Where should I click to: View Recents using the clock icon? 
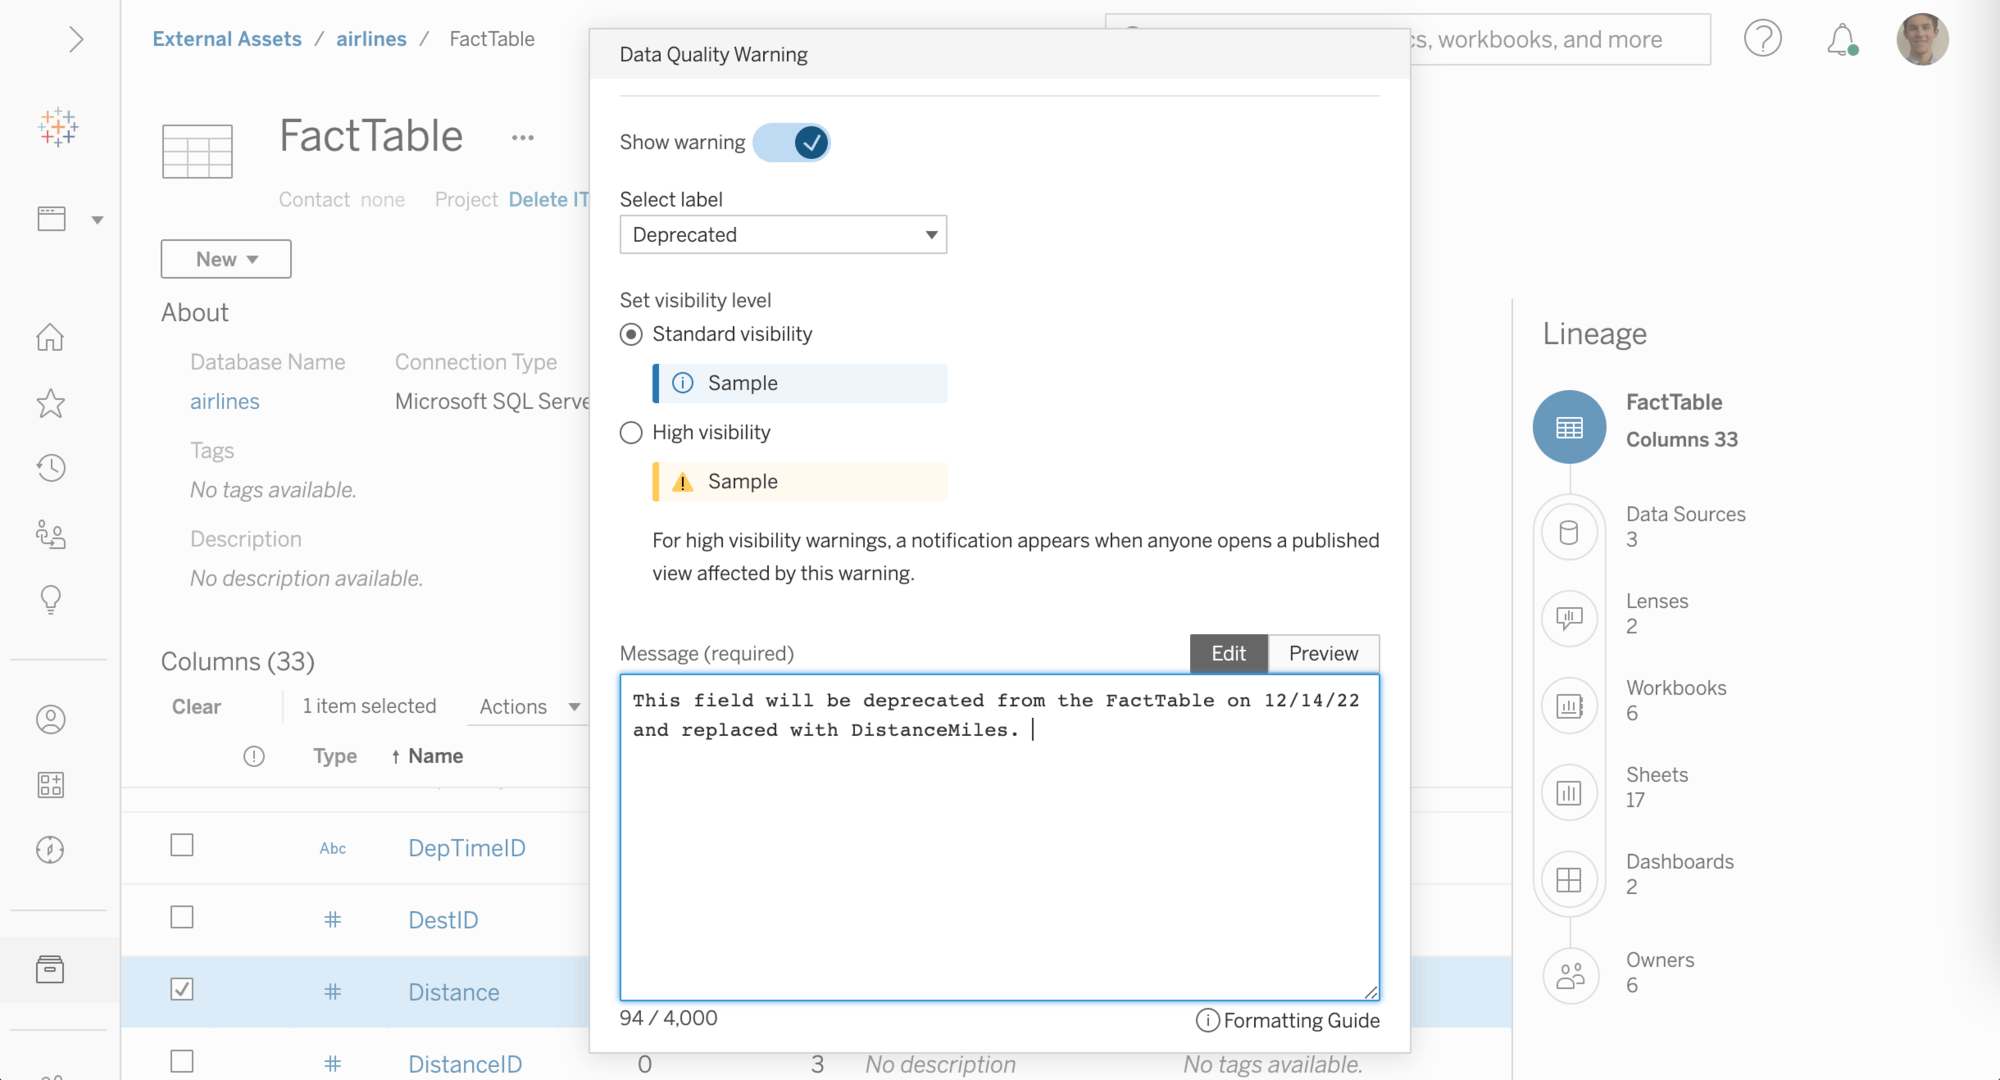click(x=50, y=468)
